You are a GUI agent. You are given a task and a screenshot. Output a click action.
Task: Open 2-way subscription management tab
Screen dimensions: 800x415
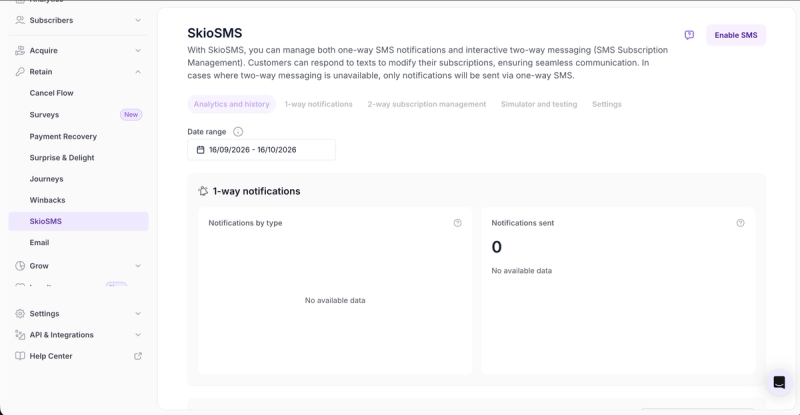[x=427, y=104]
